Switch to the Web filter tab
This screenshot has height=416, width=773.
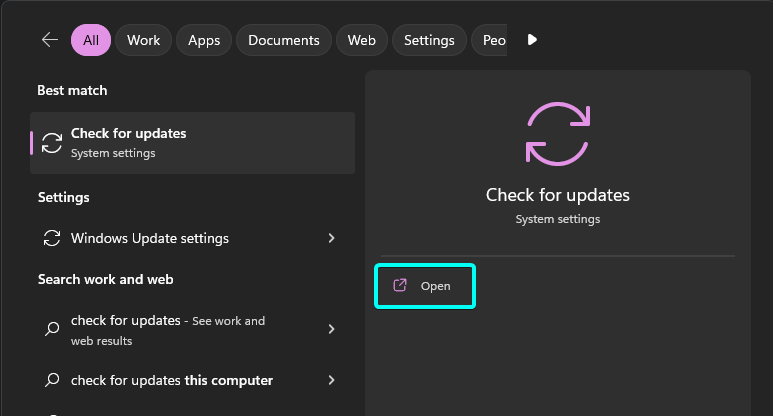[x=361, y=40]
